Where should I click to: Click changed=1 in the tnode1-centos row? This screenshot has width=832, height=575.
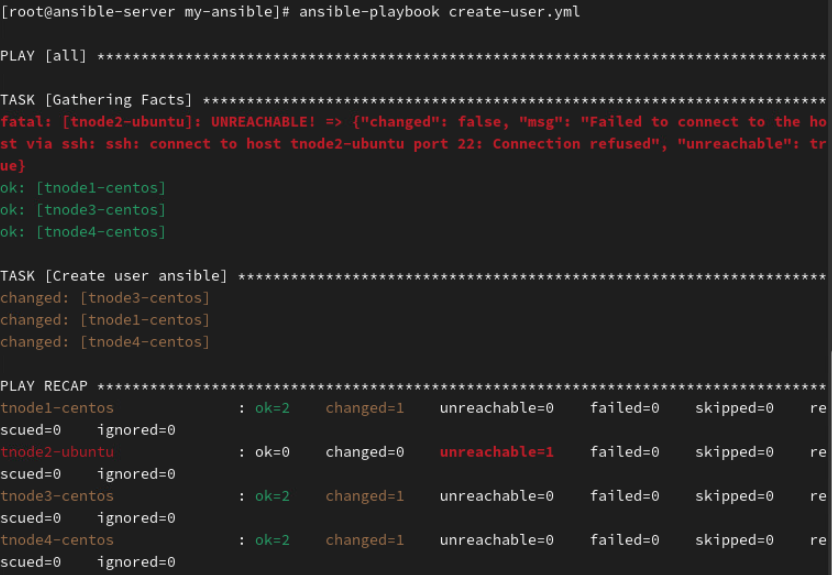[365, 408]
